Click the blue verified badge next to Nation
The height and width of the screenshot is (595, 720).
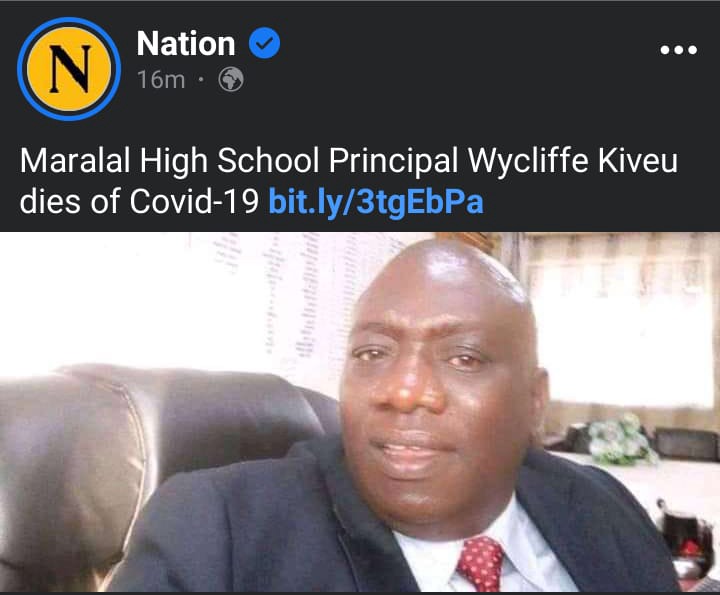[264, 43]
